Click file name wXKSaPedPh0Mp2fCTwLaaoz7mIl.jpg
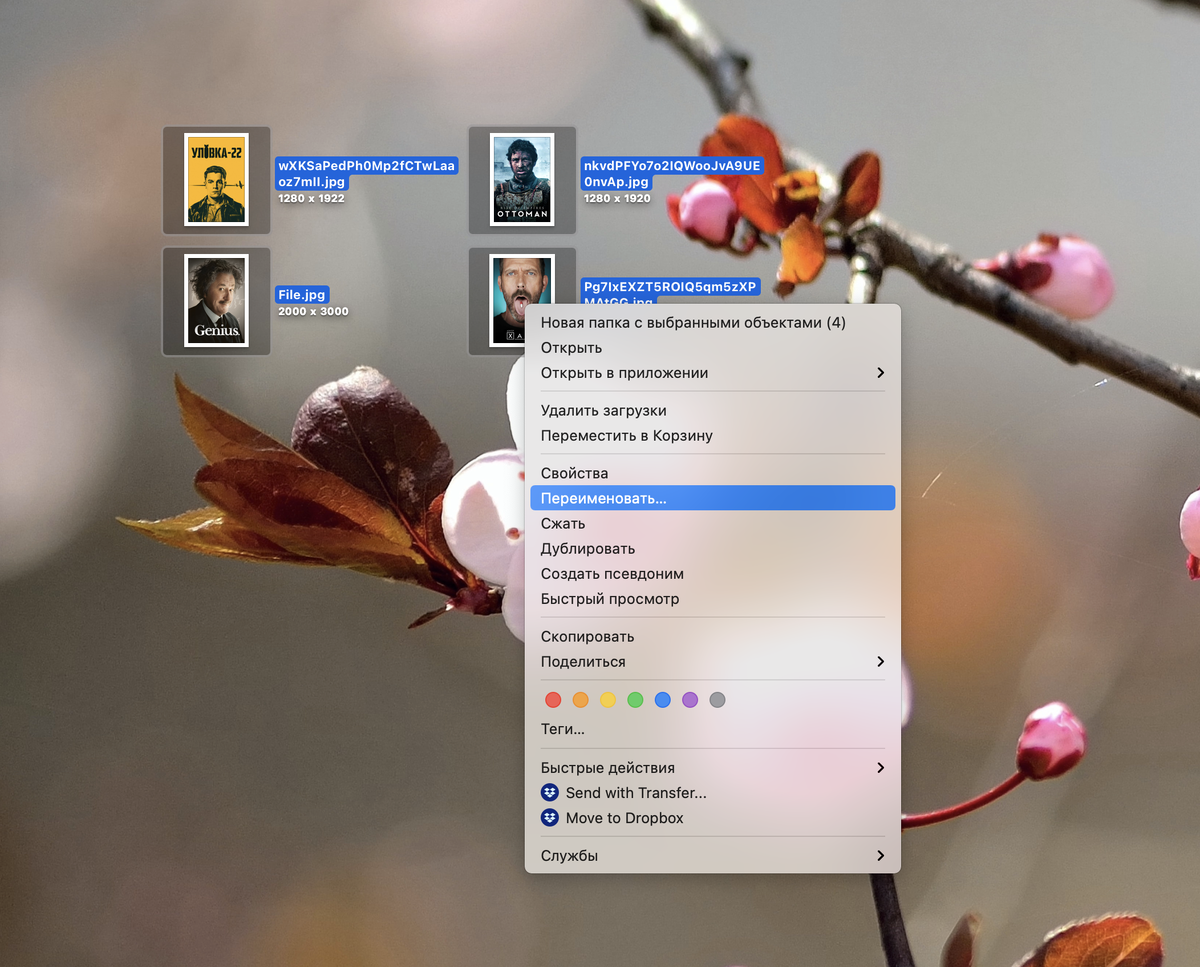1200x967 pixels. click(367, 174)
